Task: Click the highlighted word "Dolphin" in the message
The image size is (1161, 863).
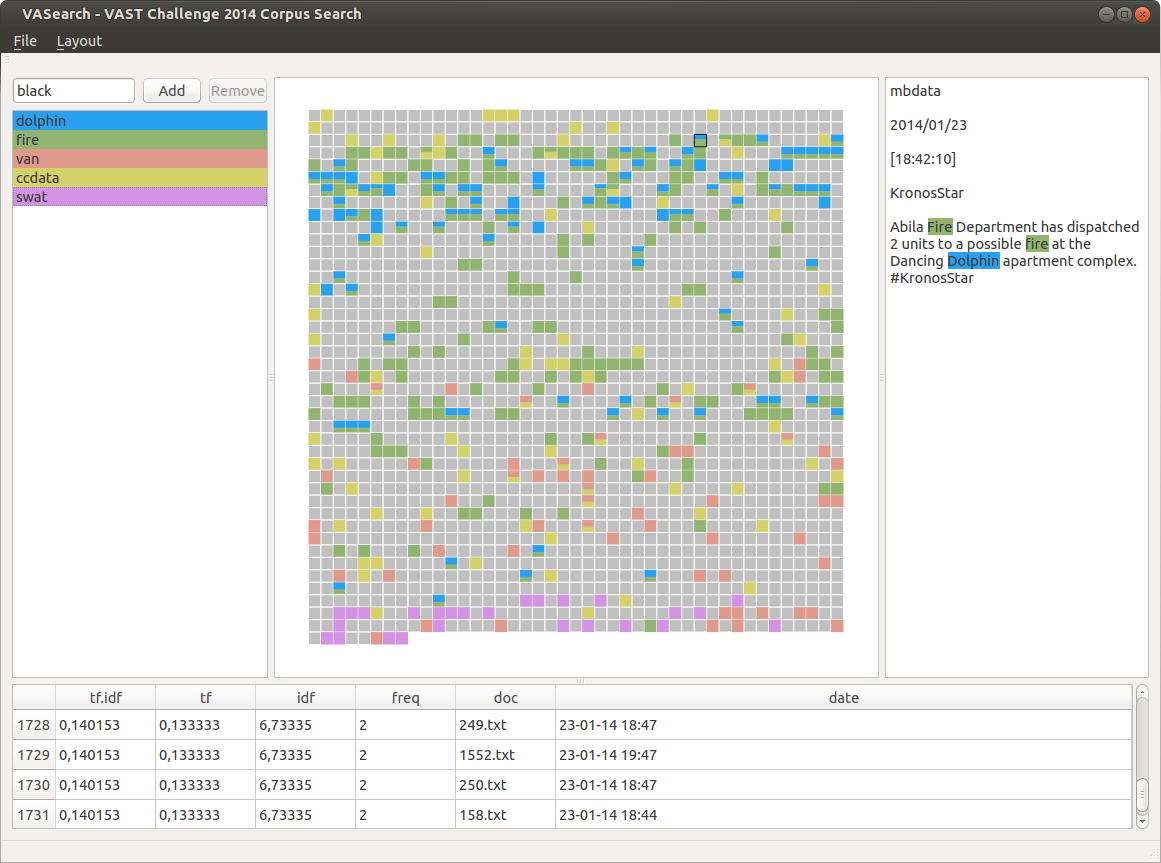Action: click(x=974, y=261)
